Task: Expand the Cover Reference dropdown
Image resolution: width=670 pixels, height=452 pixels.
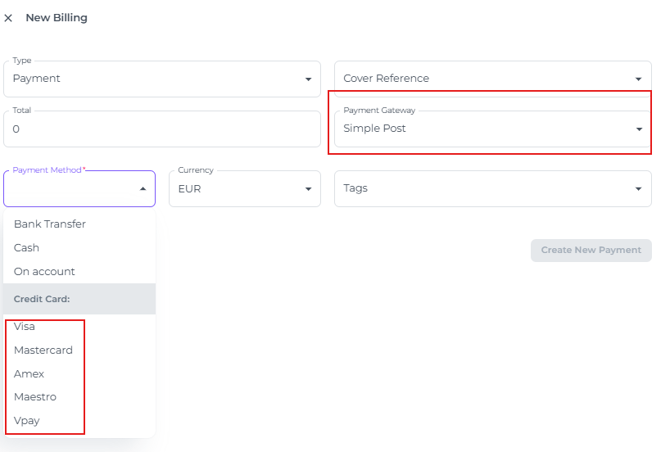Action: [x=492, y=79]
